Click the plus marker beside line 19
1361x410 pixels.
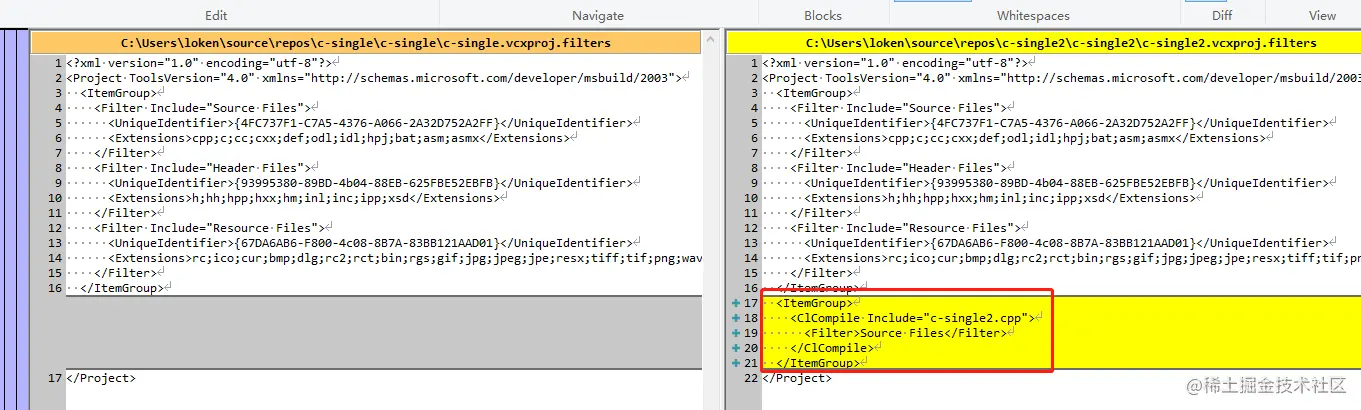click(735, 333)
